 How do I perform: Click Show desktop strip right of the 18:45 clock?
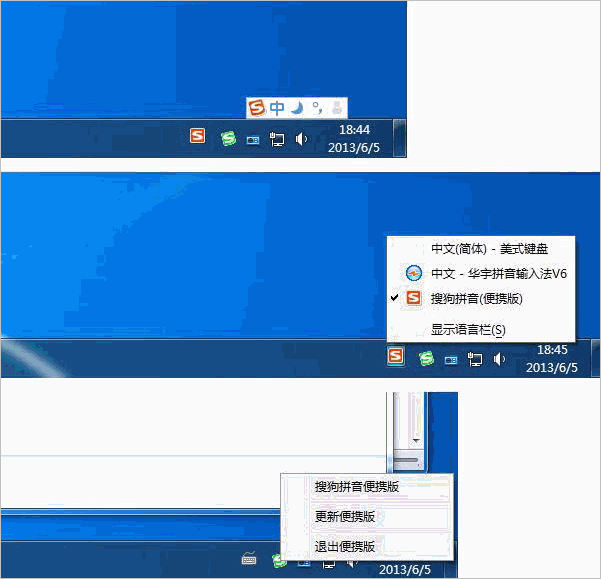[x=595, y=358]
